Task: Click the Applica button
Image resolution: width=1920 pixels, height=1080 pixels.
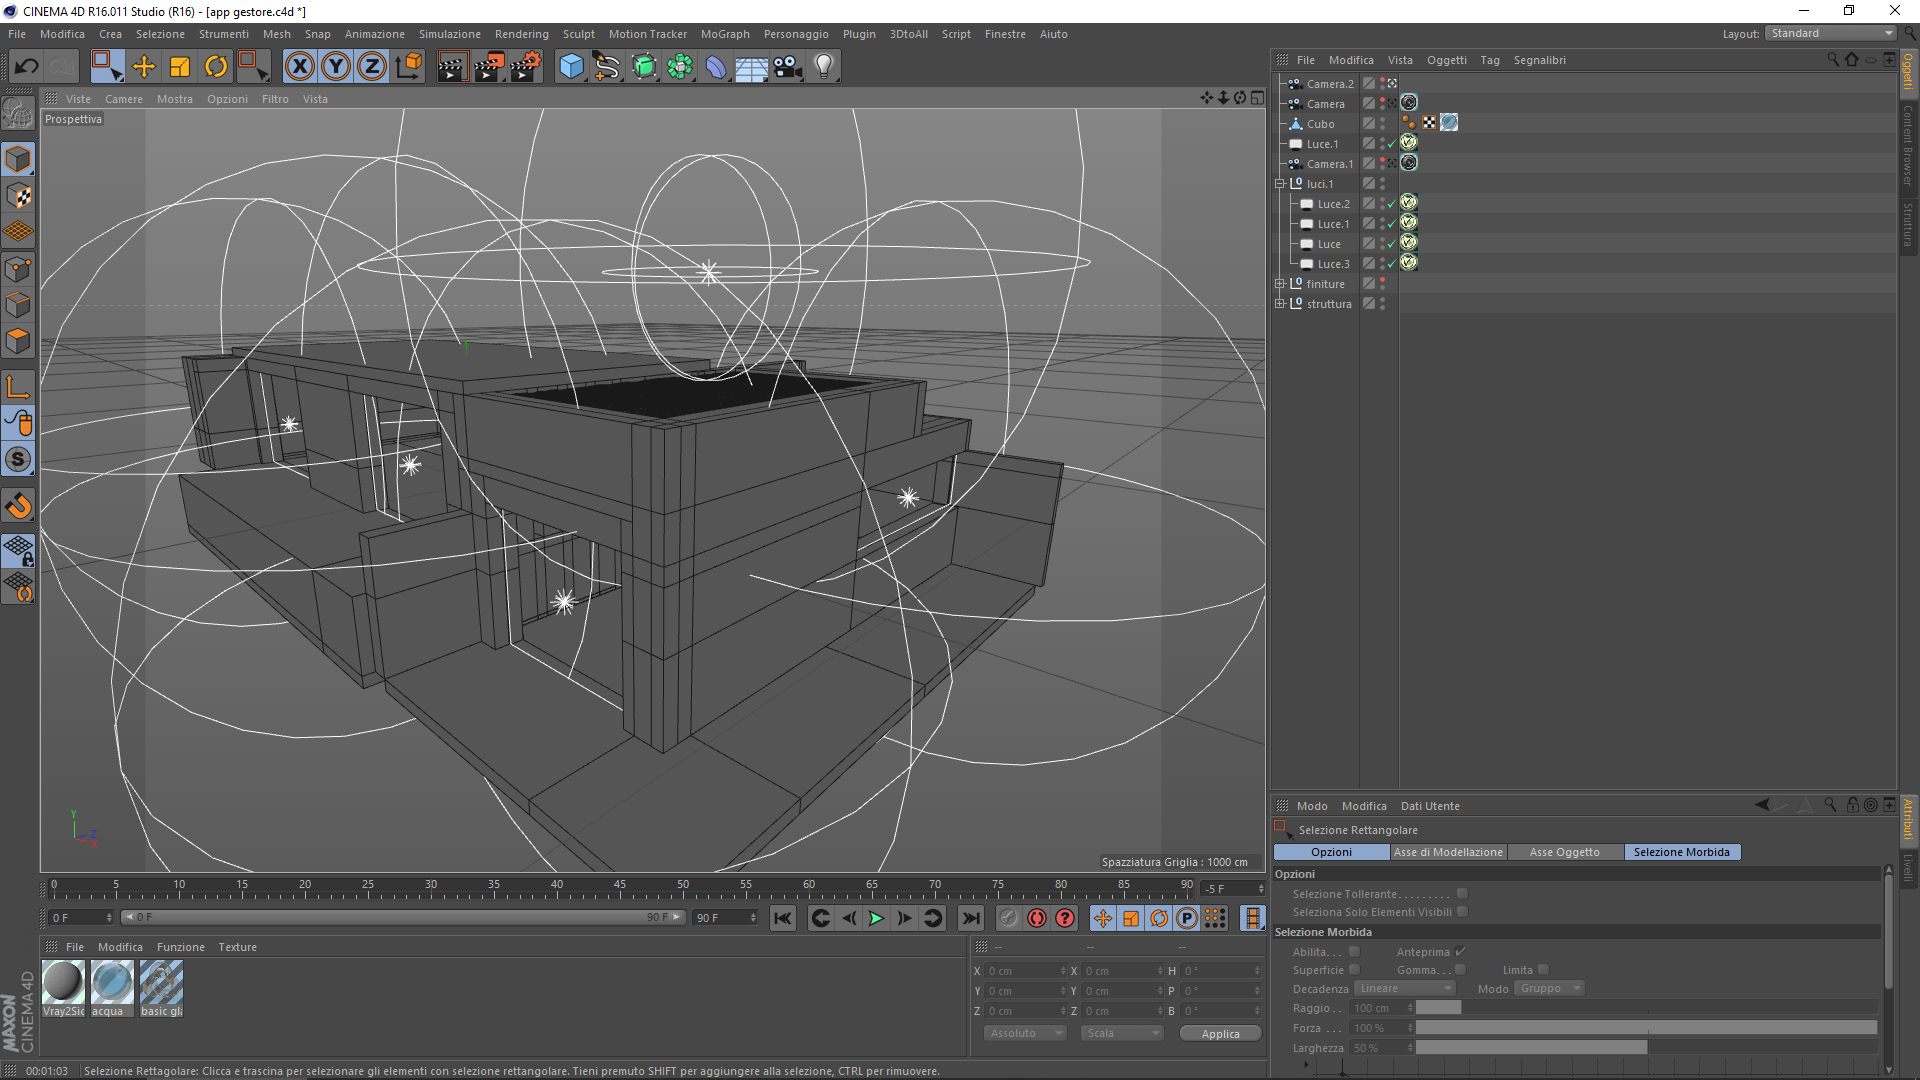Action: pos(1218,1033)
